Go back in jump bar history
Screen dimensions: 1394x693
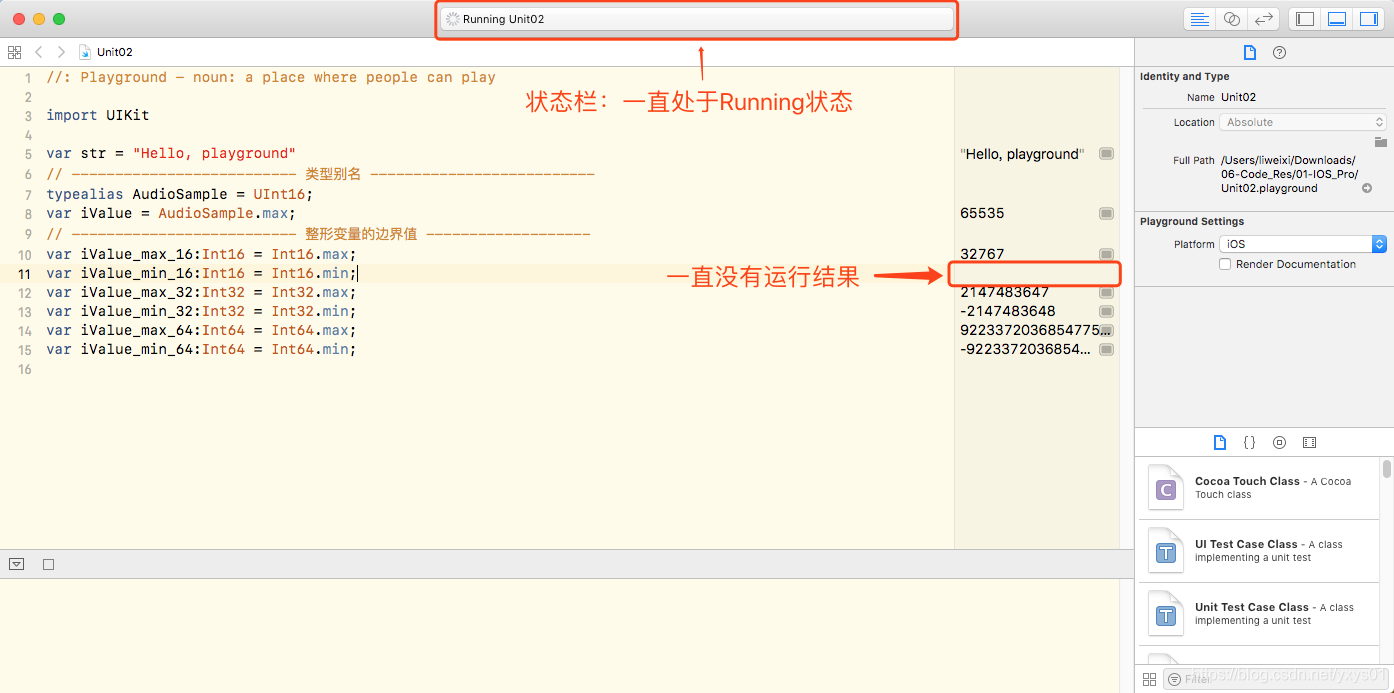pyautogui.click(x=38, y=52)
